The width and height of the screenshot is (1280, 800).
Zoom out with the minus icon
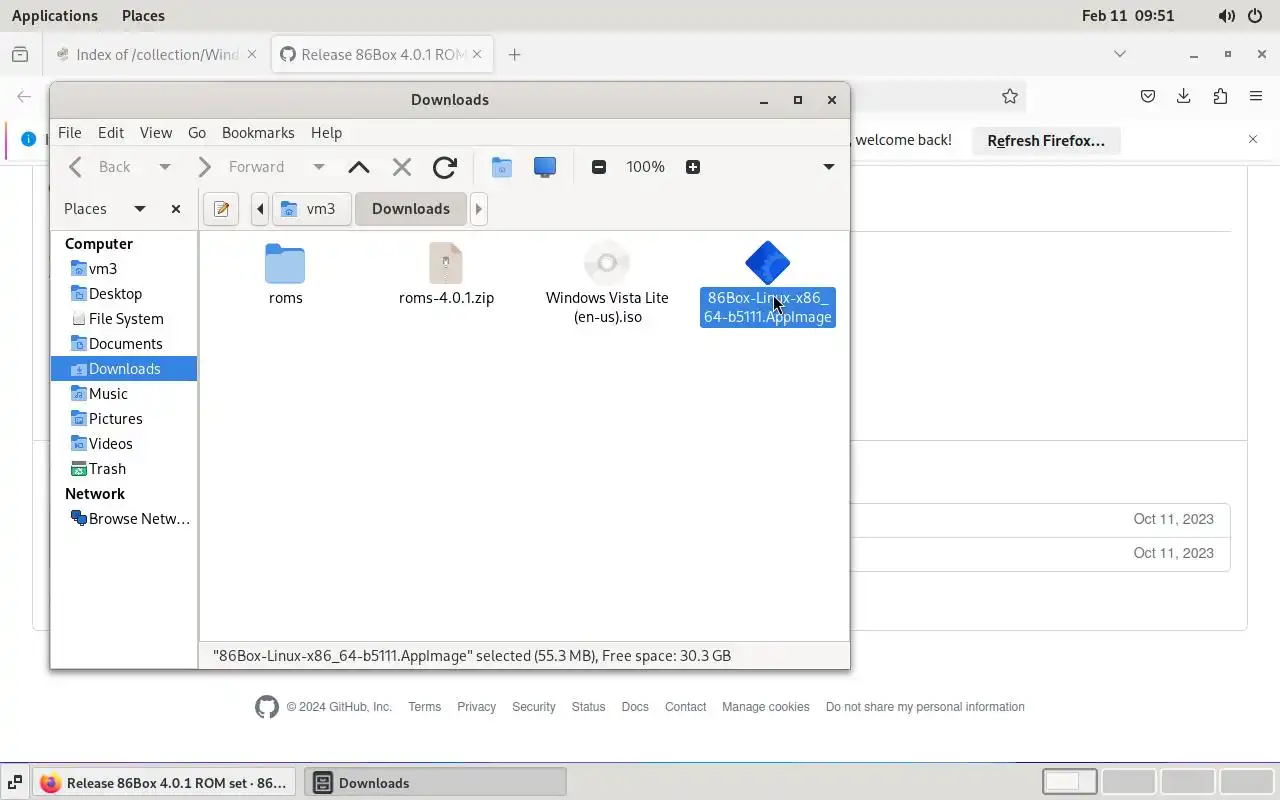(599, 167)
